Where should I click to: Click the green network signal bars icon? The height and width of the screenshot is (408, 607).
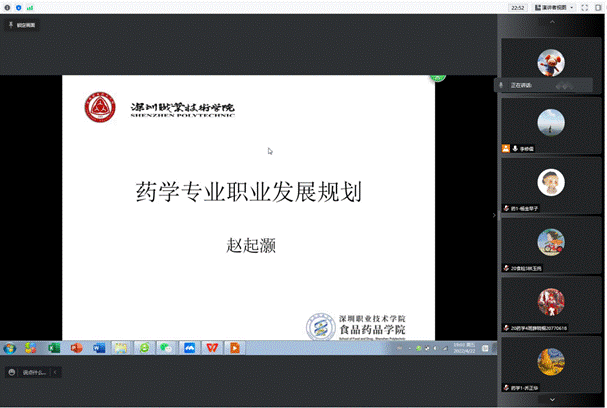31,7
